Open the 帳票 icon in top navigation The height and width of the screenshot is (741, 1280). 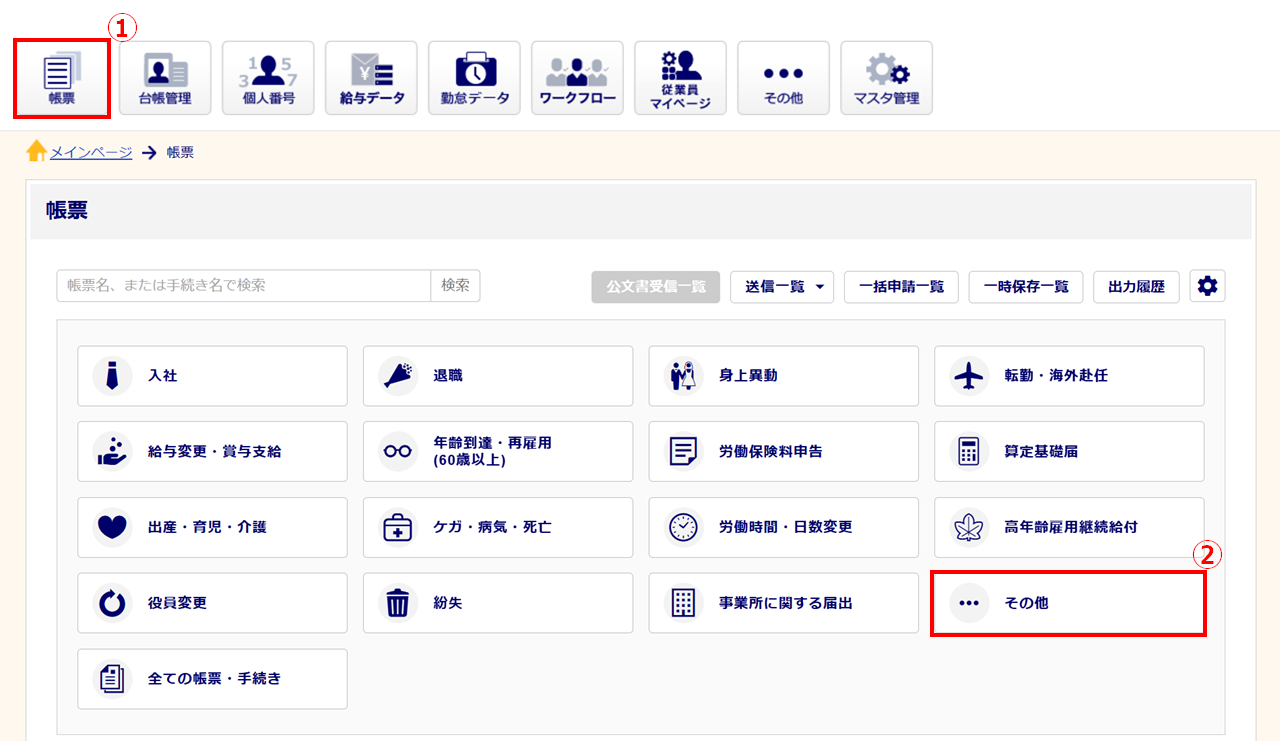point(61,78)
